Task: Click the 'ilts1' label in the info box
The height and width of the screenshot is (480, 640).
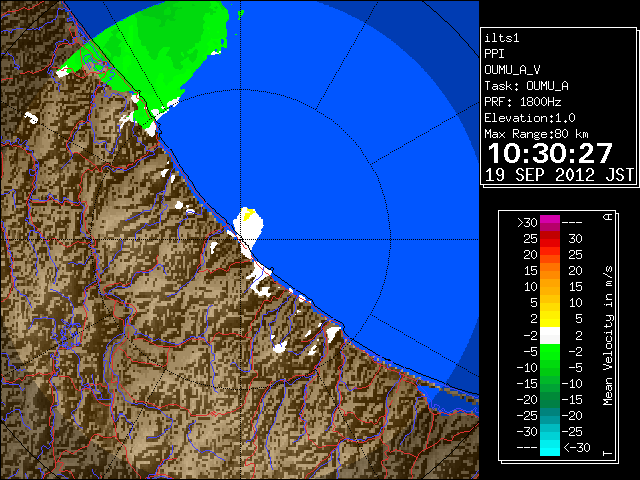Action: point(502,38)
